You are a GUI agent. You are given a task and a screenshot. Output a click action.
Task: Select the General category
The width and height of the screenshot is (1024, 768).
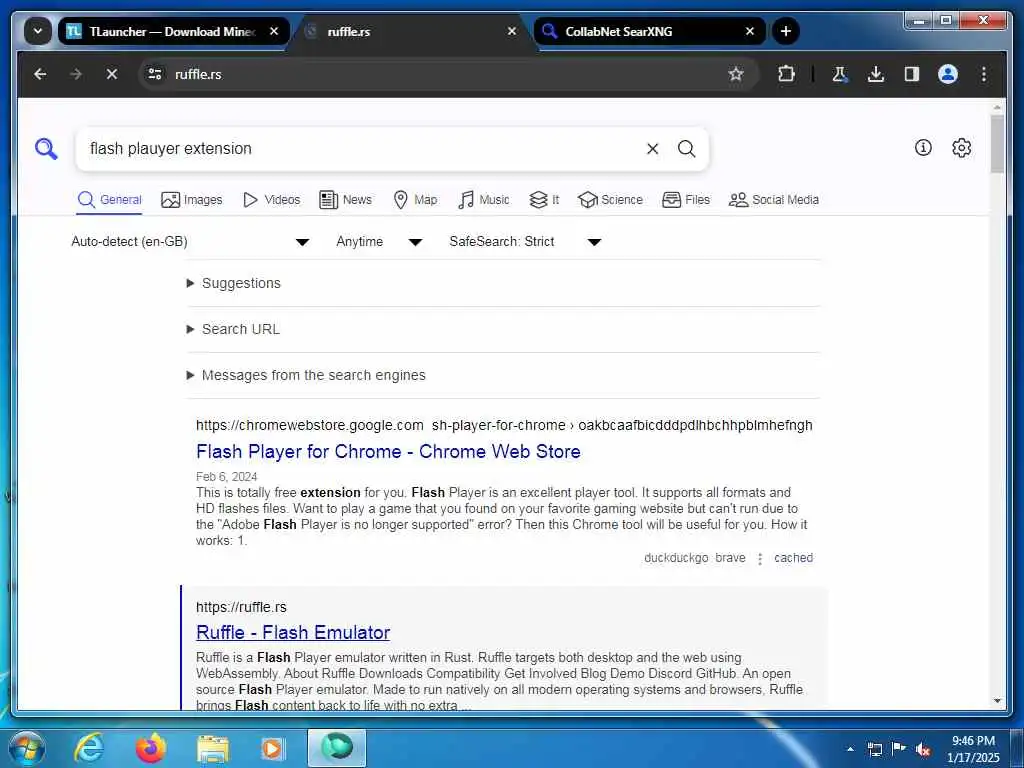(109, 200)
